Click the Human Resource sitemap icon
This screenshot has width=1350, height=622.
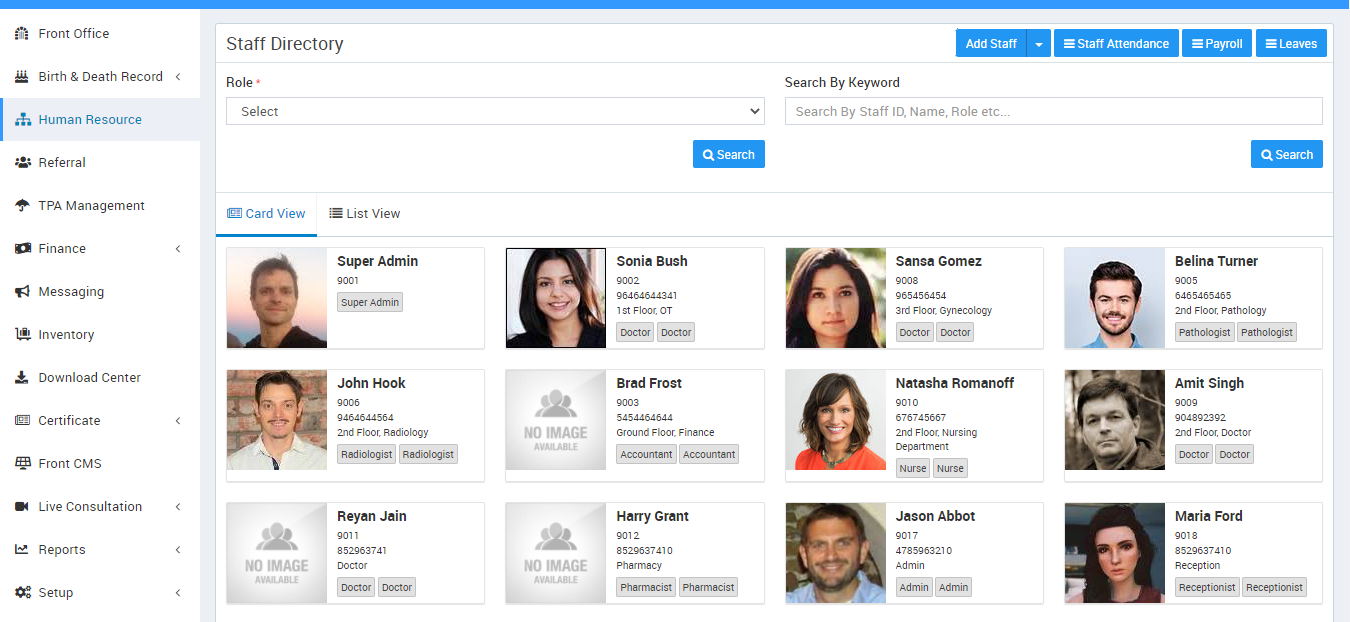[22, 120]
